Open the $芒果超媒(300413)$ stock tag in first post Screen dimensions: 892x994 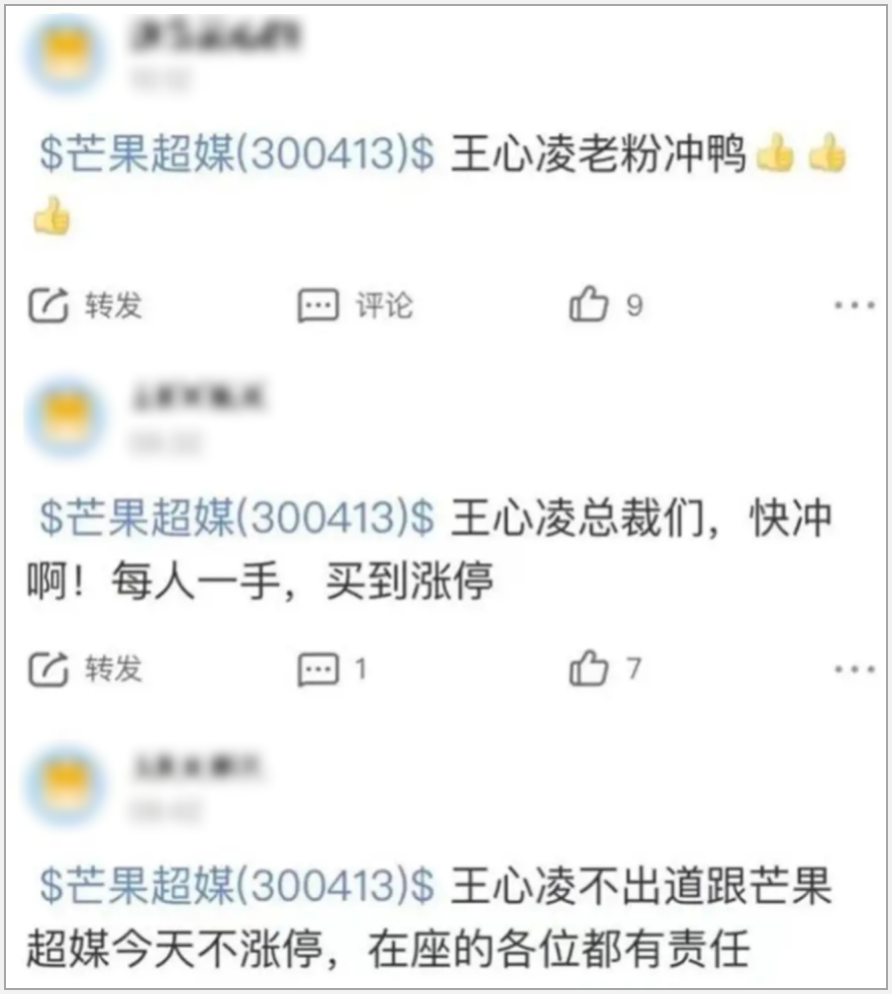tap(237, 153)
